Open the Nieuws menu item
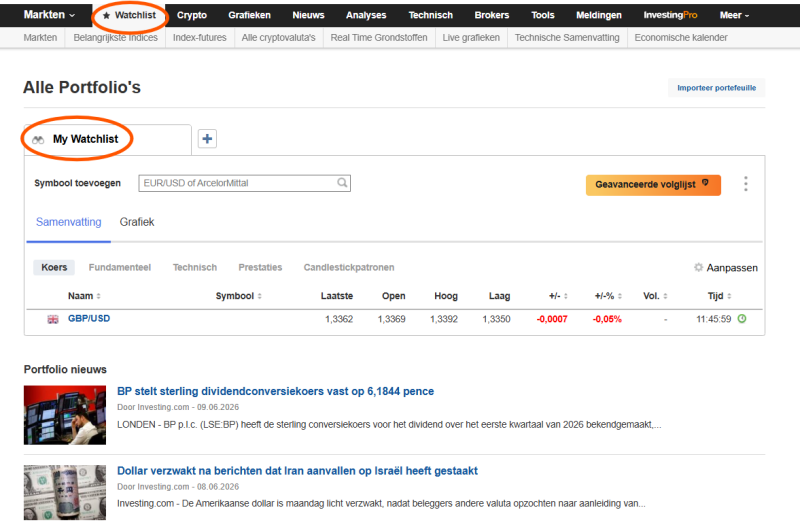The image size is (800, 529). [x=308, y=15]
